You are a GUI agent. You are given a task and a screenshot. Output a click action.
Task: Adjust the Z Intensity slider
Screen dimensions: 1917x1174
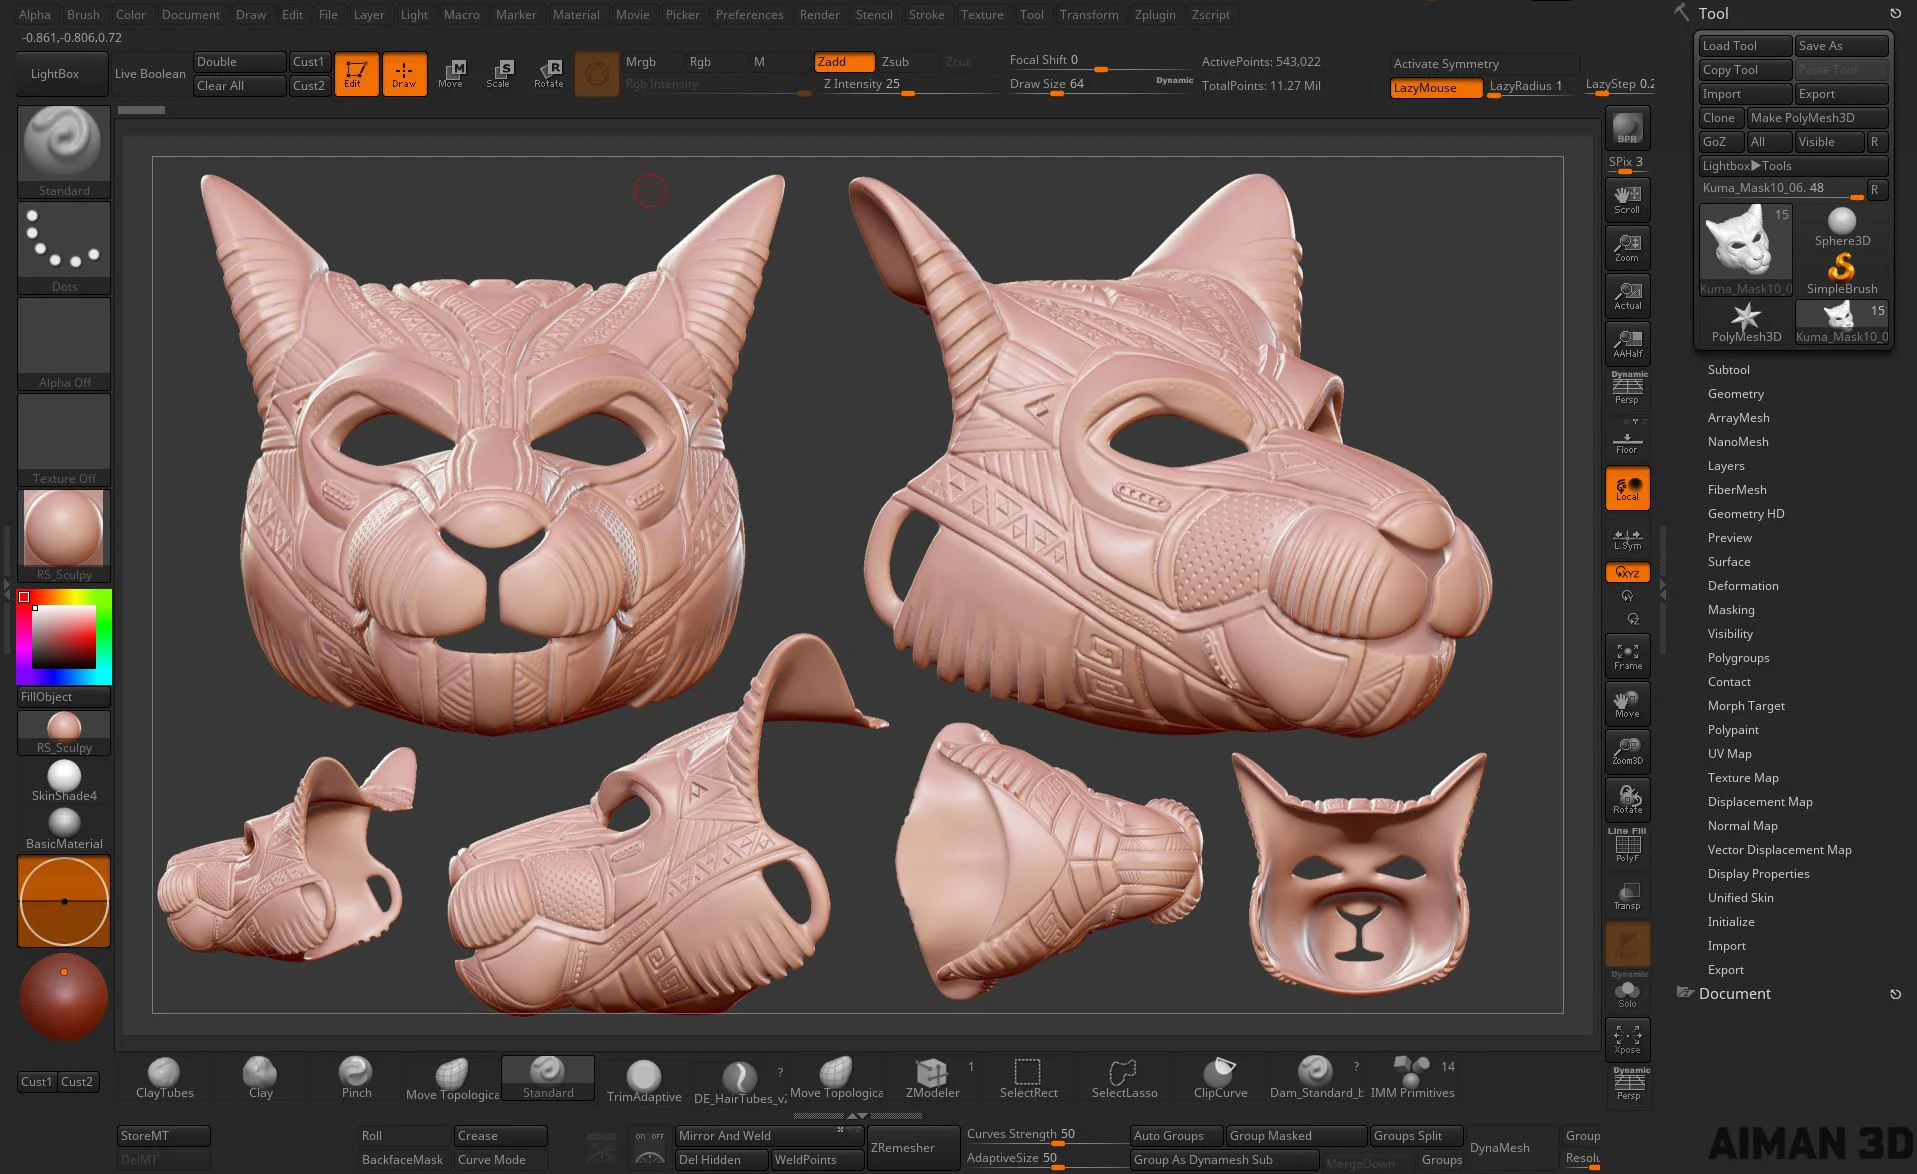(908, 86)
